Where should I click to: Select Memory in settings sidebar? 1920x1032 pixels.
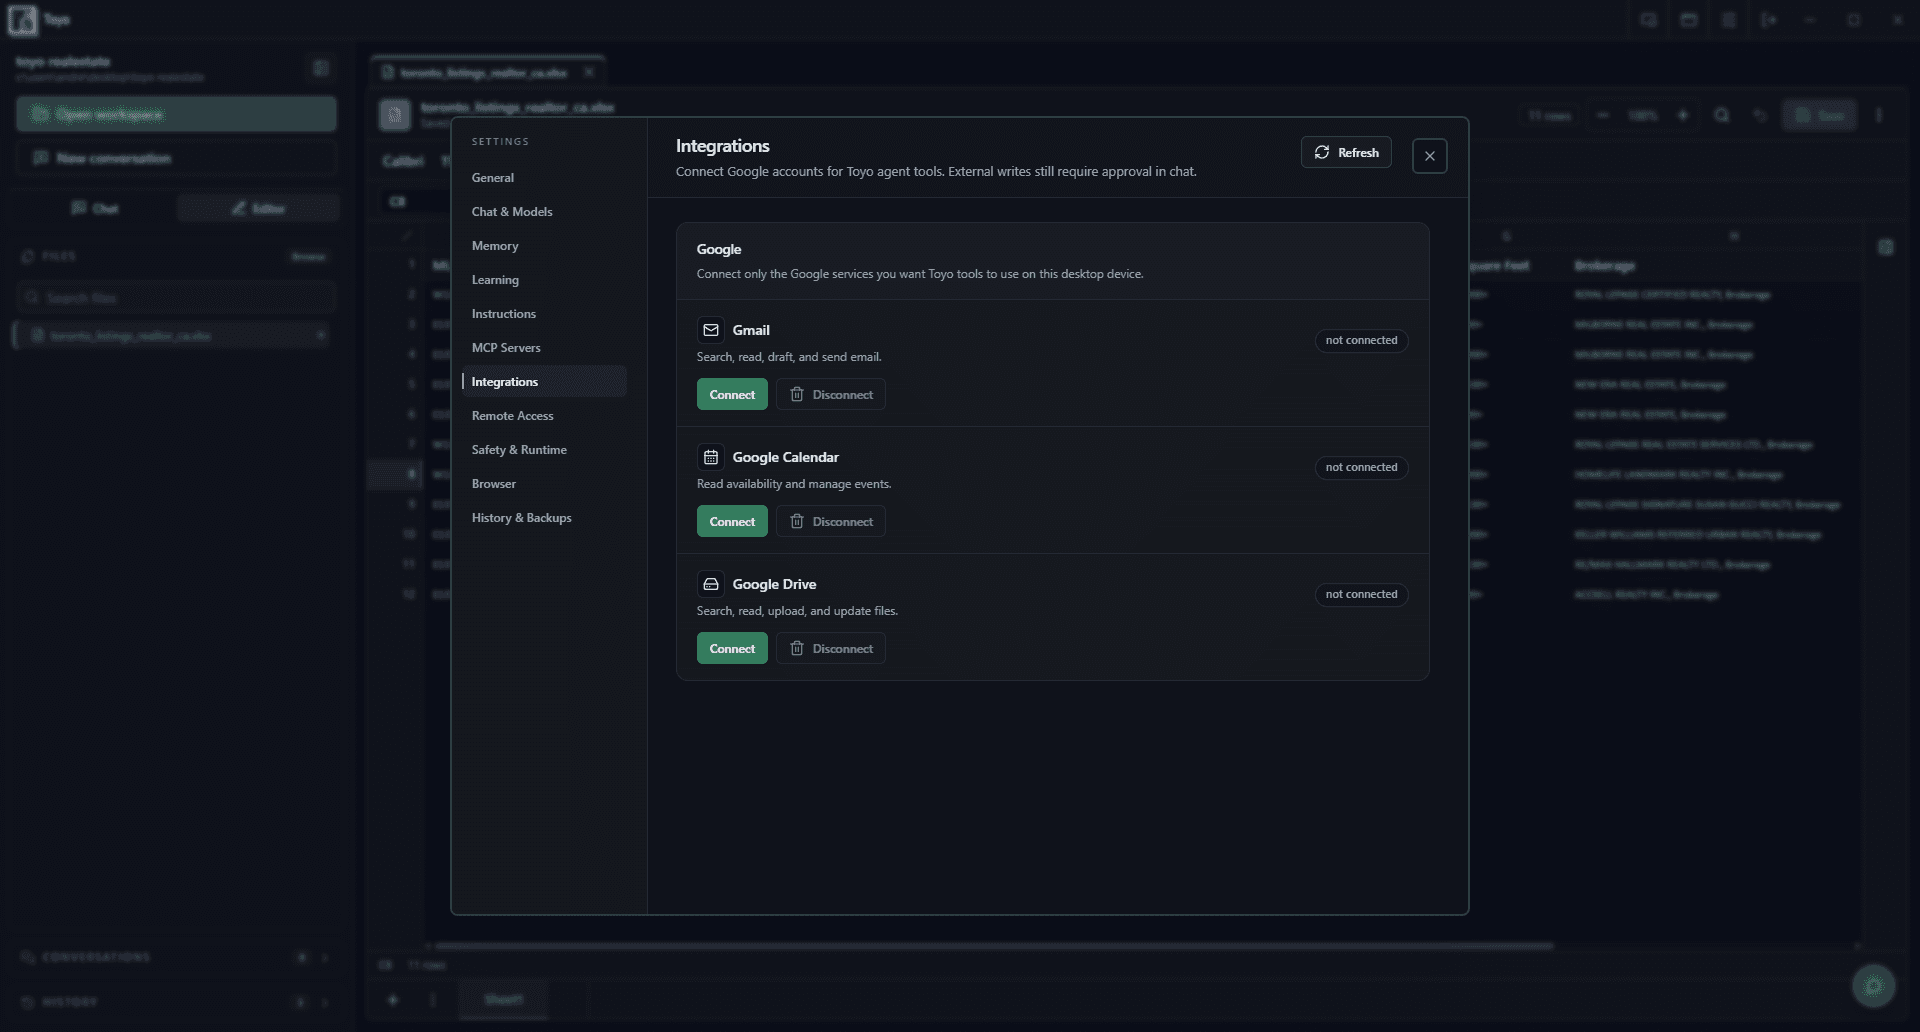click(x=544, y=246)
